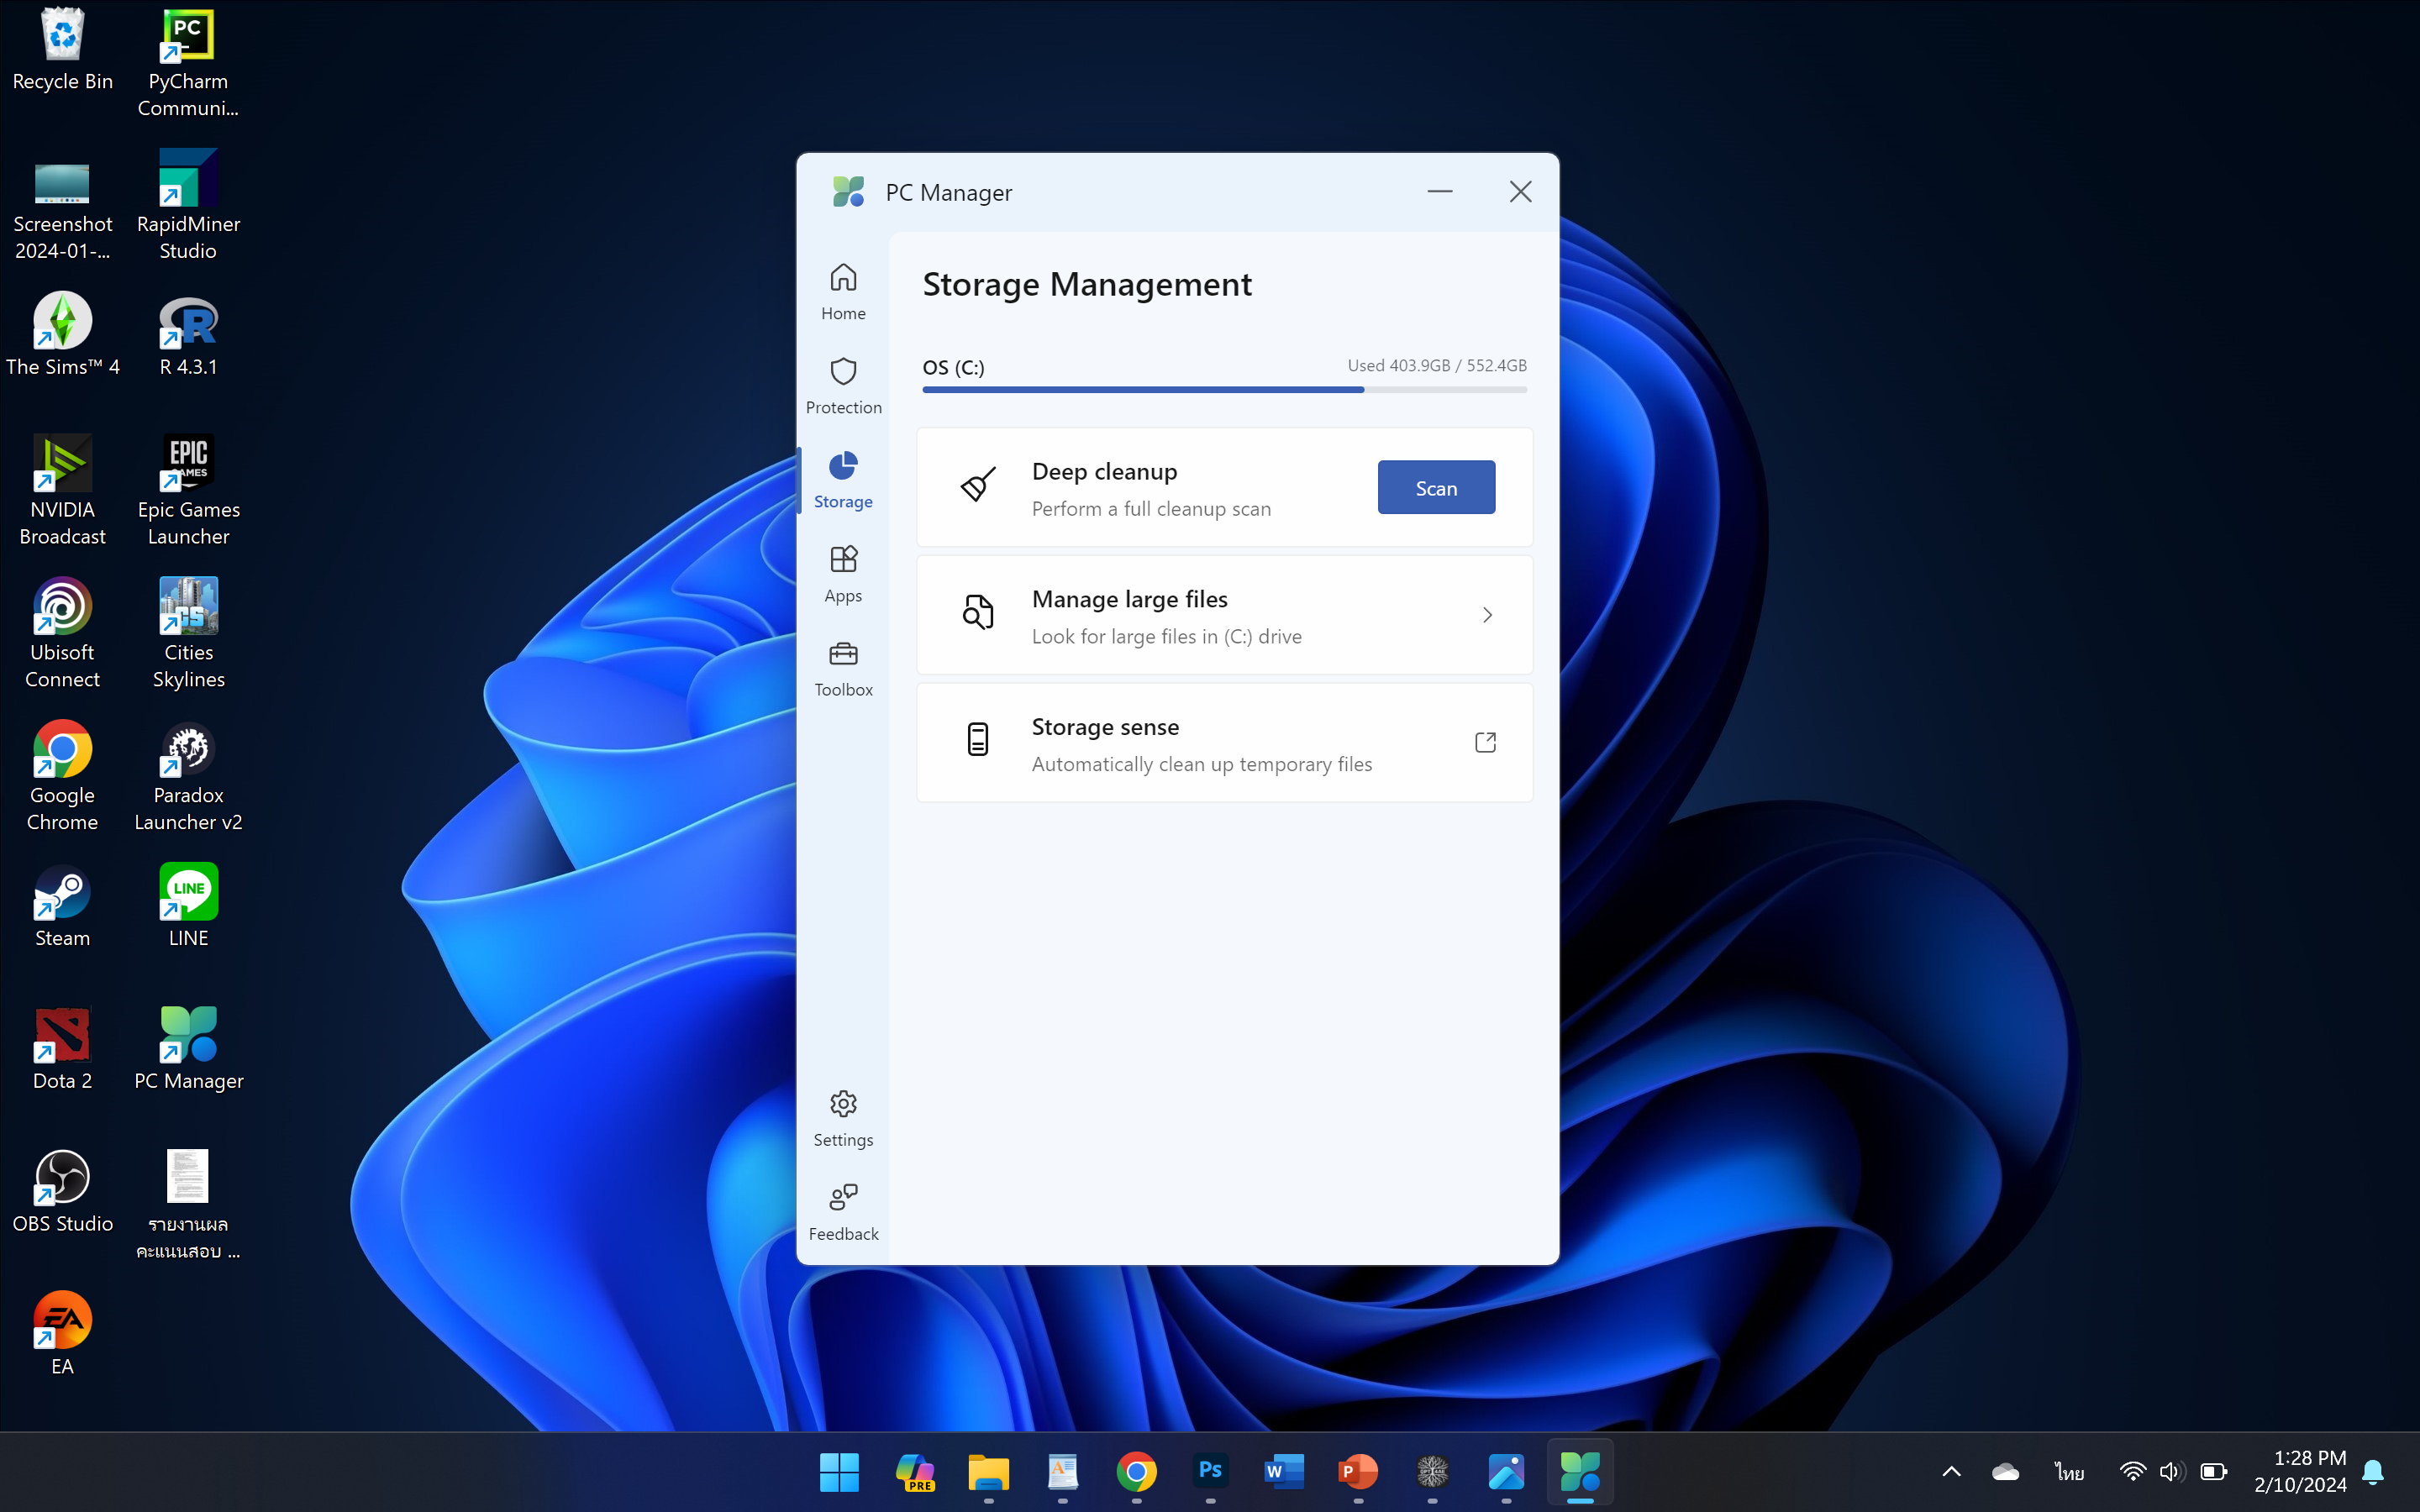This screenshot has width=2420, height=1512.
Task: Open Word from the taskbar
Action: point(1284,1471)
